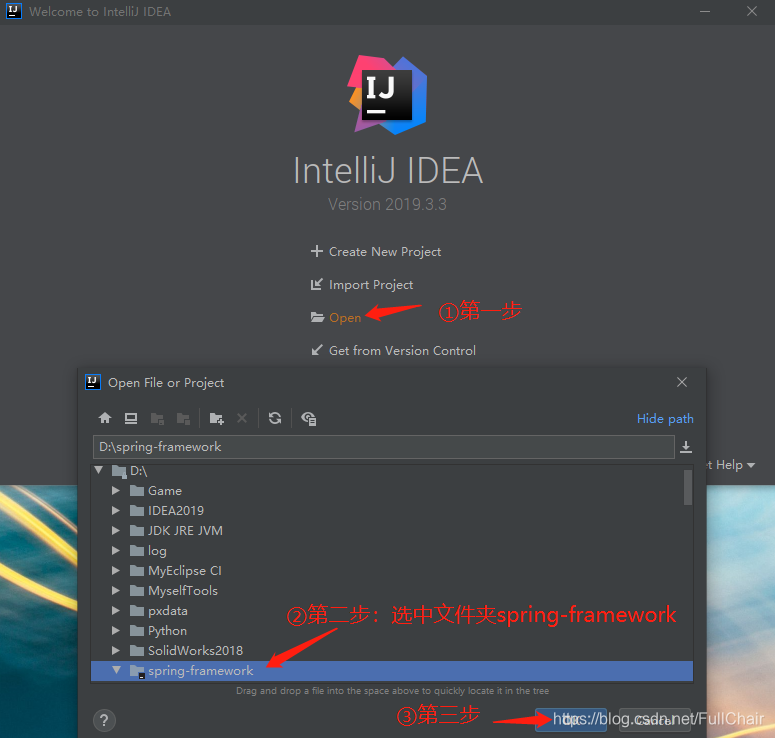The image size is (775, 738).
Task: Click the Get from Version Control arrow icon
Action: click(316, 350)
